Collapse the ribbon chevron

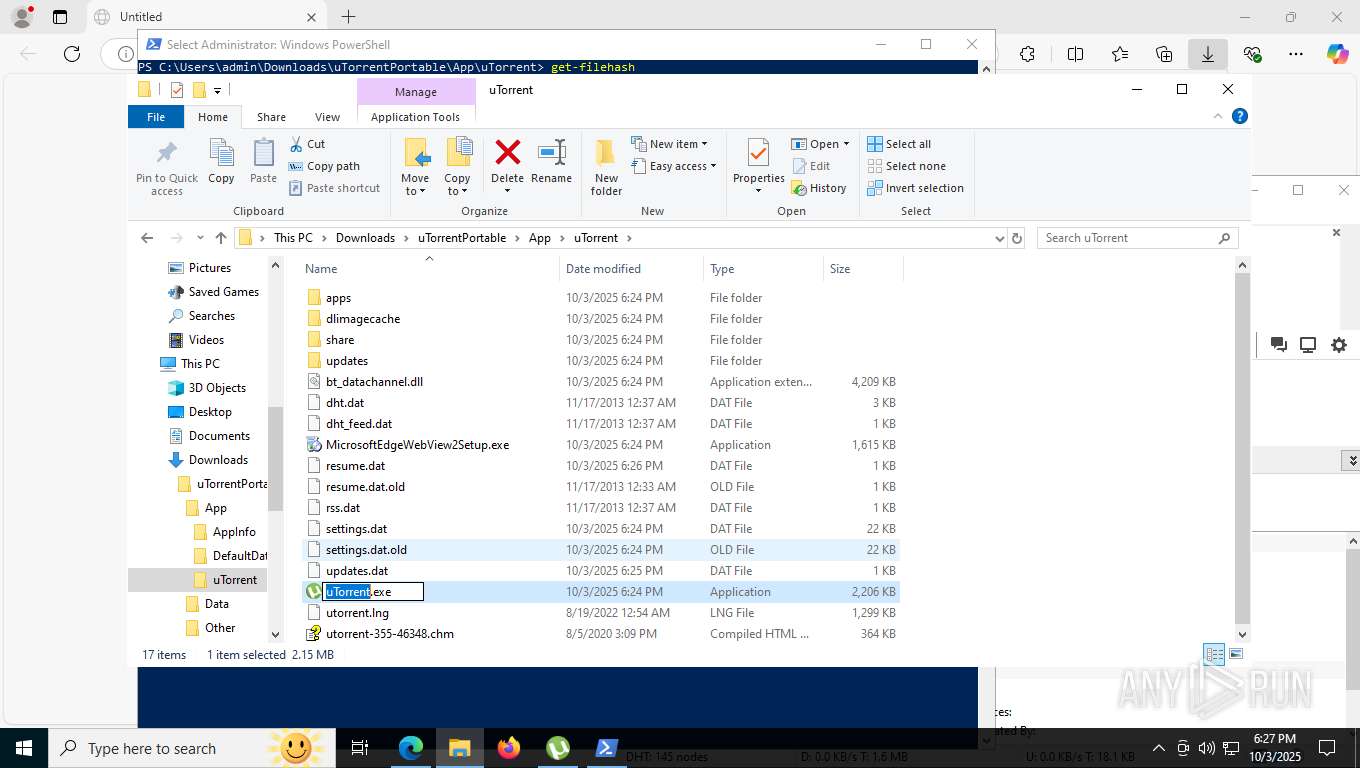[x=1218, y=117]
